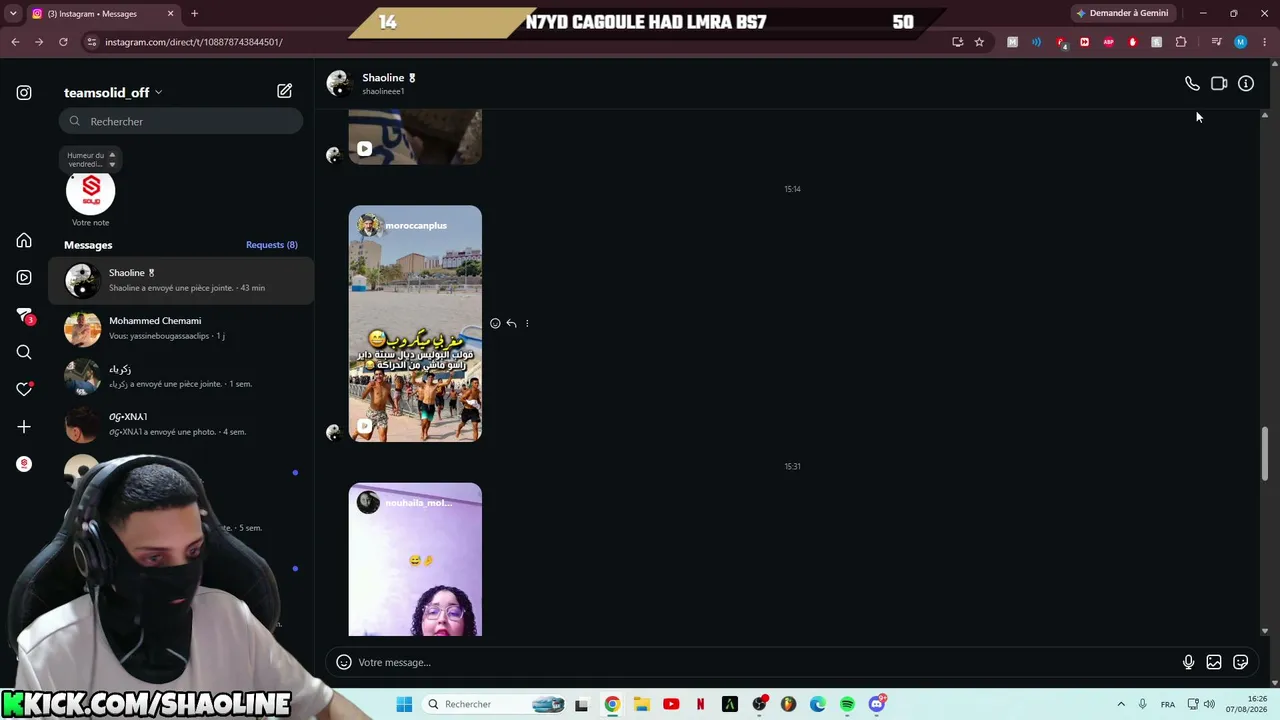Go back to the previous page

(x=15, y=42)
